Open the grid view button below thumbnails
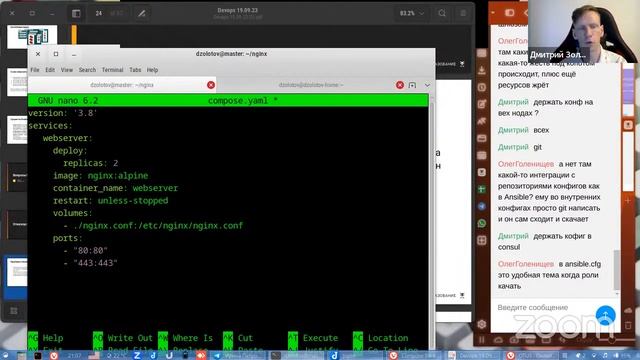The image size is (640, 360). click(14, 311)
